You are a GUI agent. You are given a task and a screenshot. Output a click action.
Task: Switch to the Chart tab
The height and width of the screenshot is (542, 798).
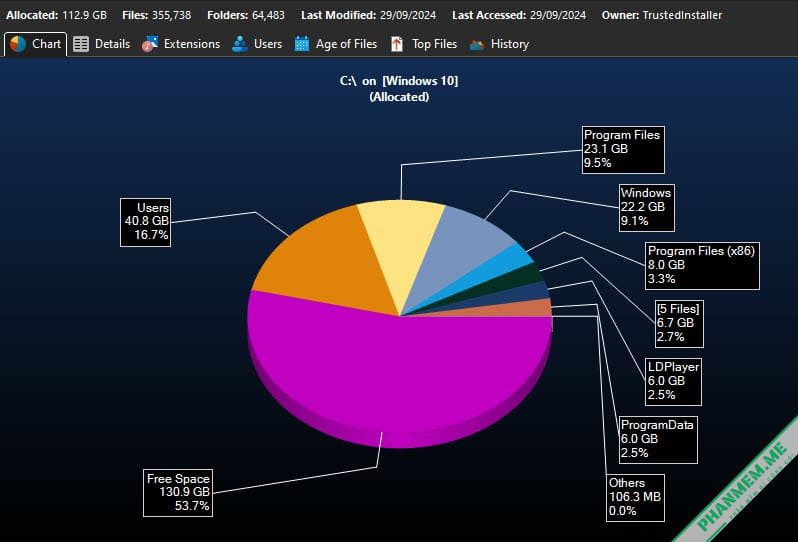click(x=36, y=44)
